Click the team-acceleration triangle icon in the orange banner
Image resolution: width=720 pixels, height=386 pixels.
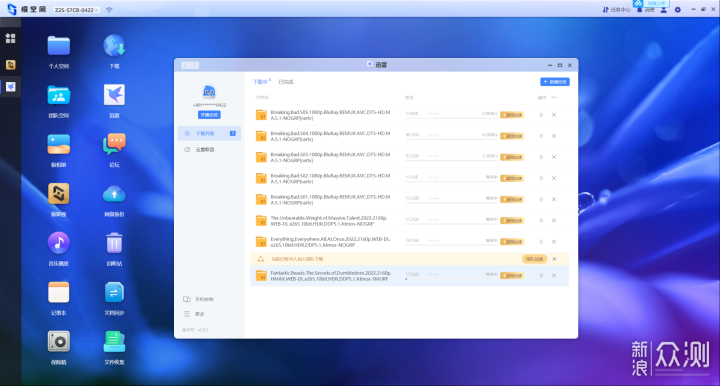click(261, 259)
